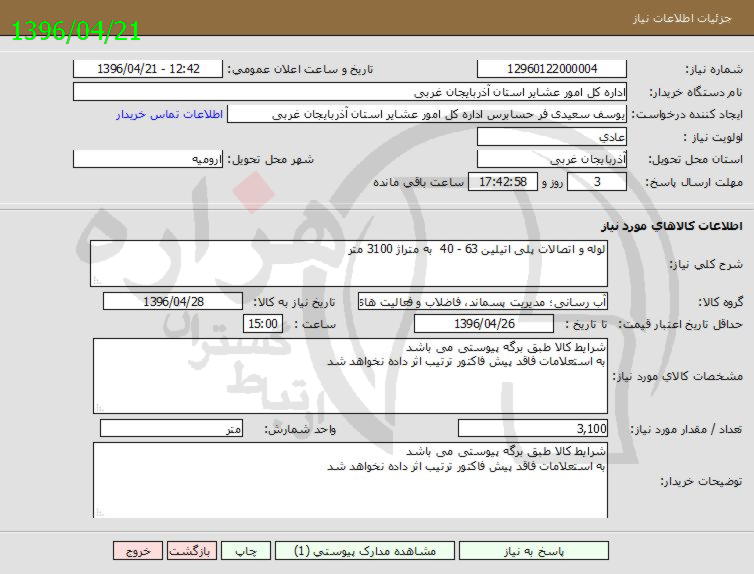Click the تاریخ نیاز به کالا field 1396/04/28
Screen dimensions: 754x574
173,301
